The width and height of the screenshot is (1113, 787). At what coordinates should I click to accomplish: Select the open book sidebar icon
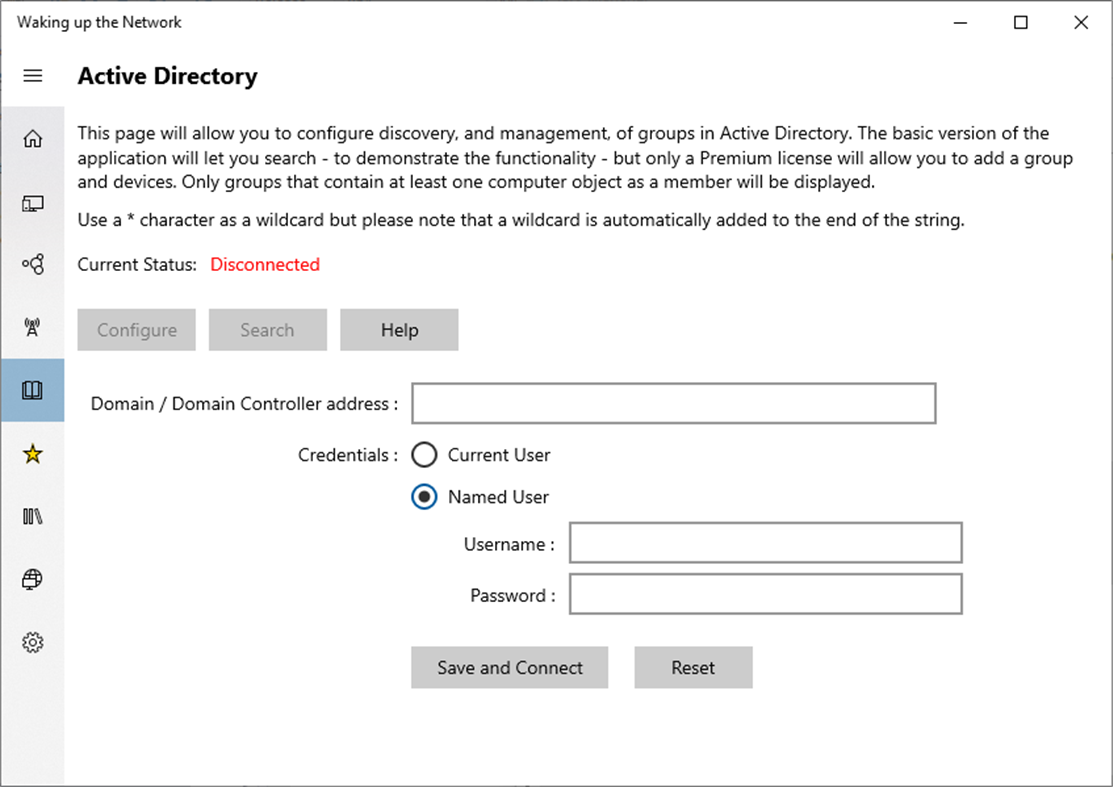click(33, 390)
